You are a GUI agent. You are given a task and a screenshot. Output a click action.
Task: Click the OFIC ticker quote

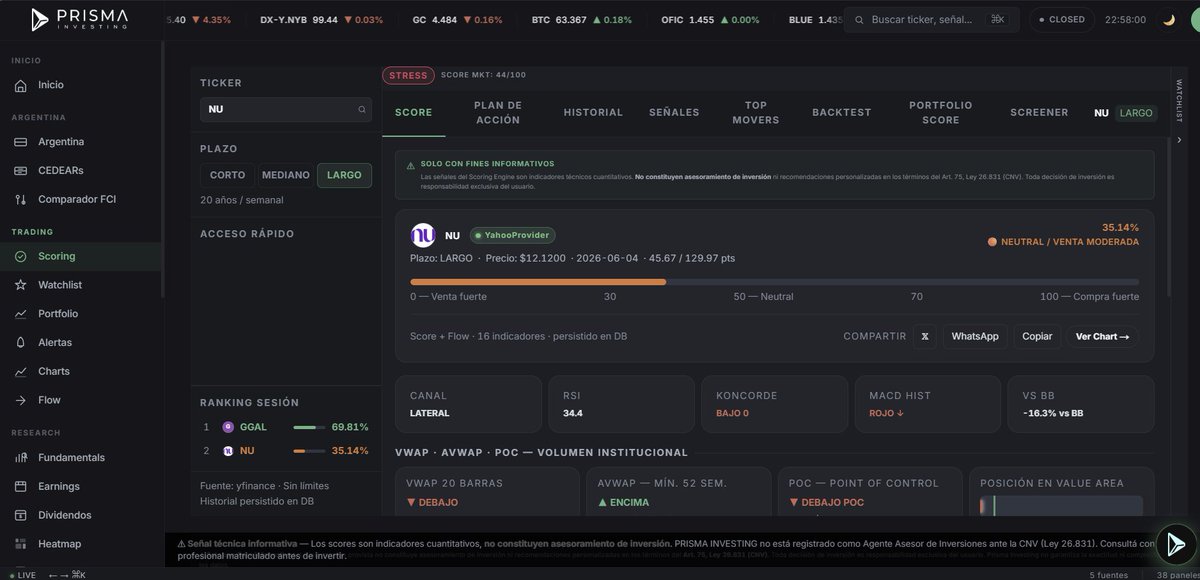point(710,20)
